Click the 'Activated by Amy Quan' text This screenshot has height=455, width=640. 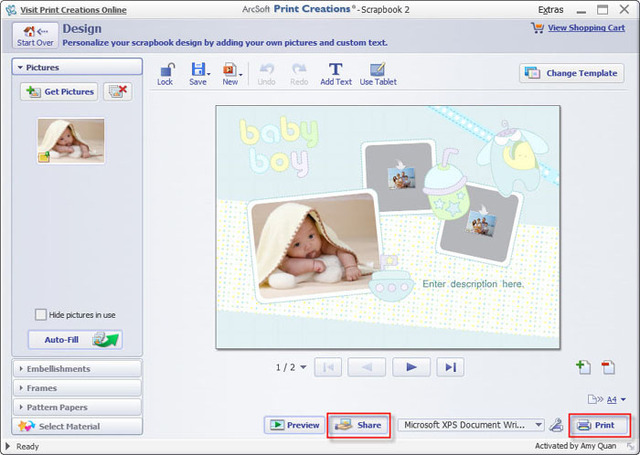[x=576, y=446]
